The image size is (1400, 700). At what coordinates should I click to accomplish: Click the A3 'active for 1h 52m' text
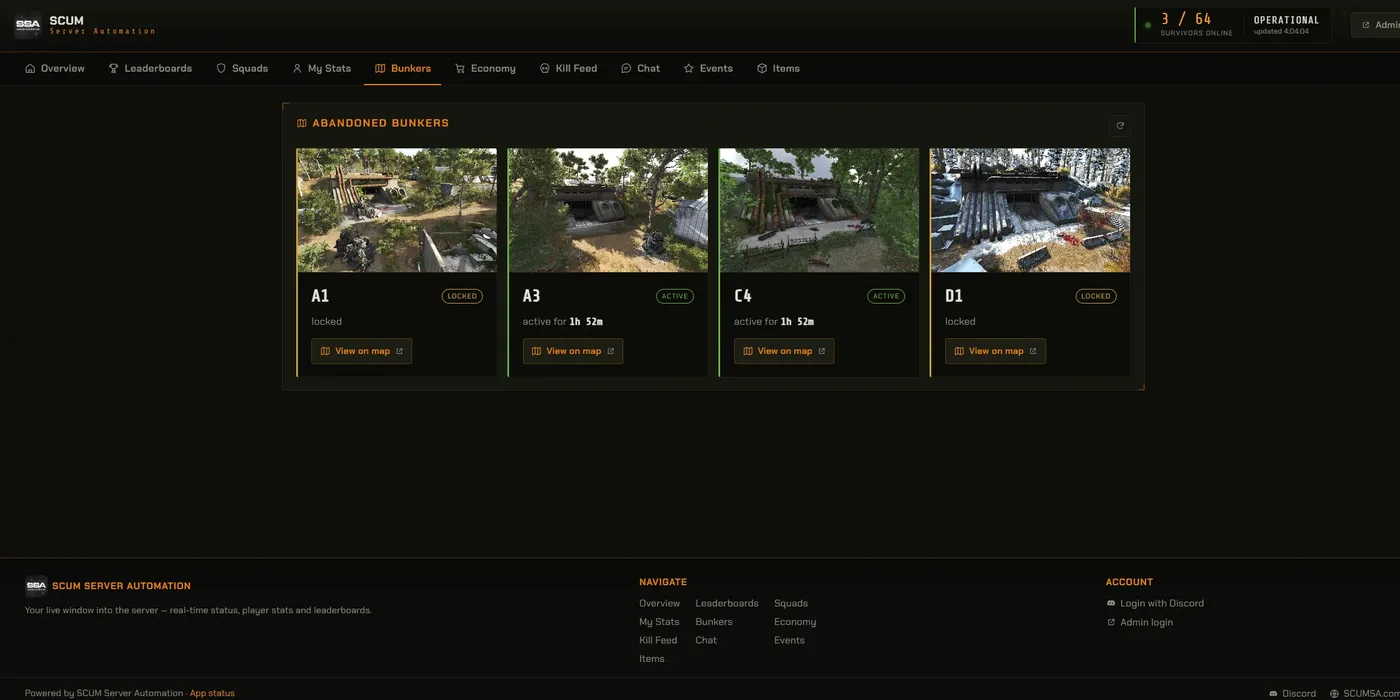pos(563,322)
